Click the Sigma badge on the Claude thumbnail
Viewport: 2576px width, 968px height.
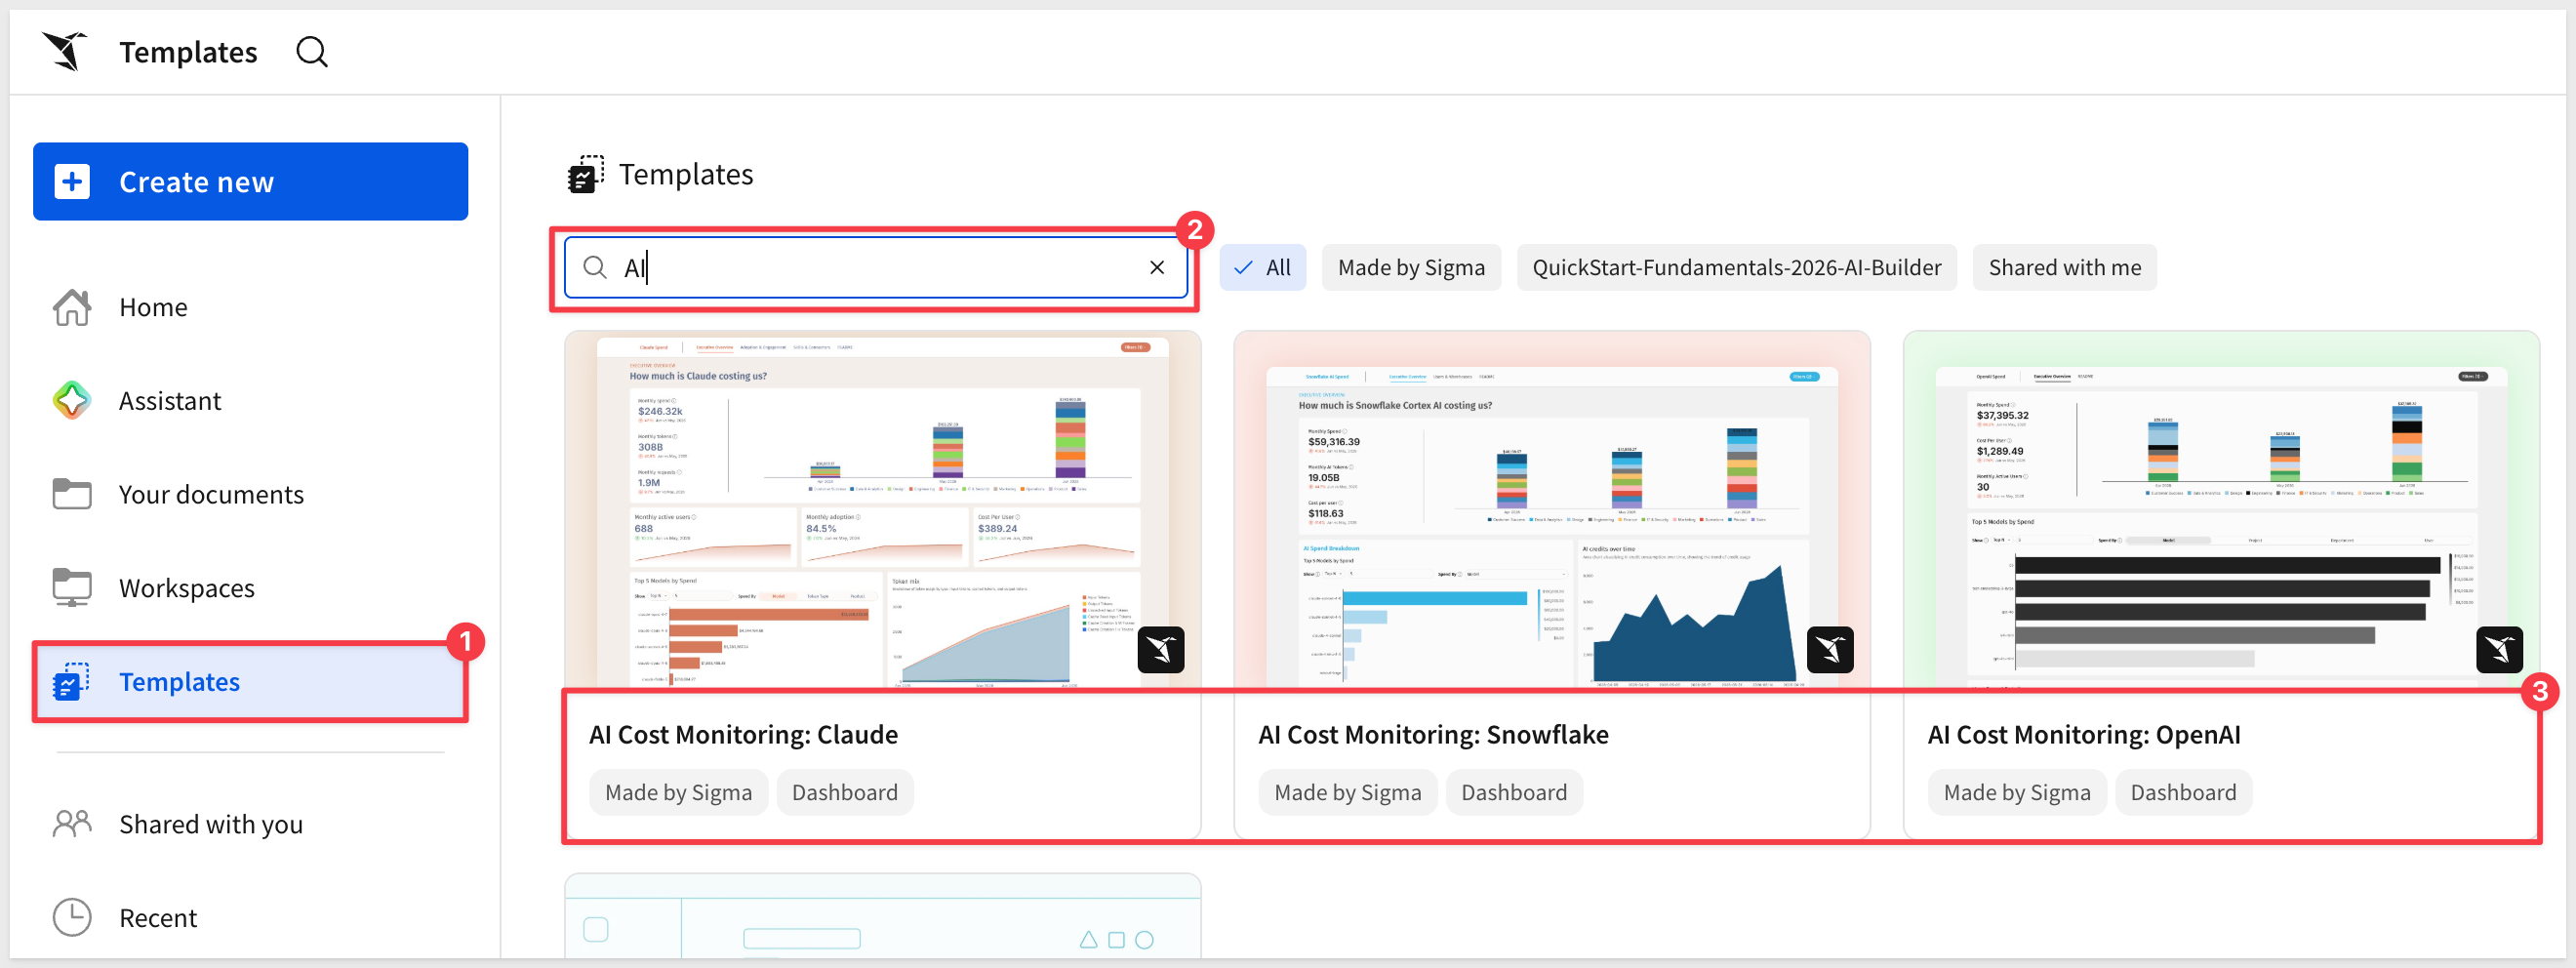click(x=1161, y=650)
